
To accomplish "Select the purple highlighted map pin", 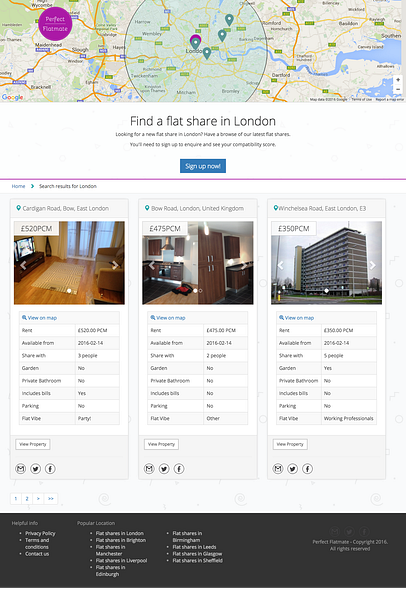I will pos(196,42).
